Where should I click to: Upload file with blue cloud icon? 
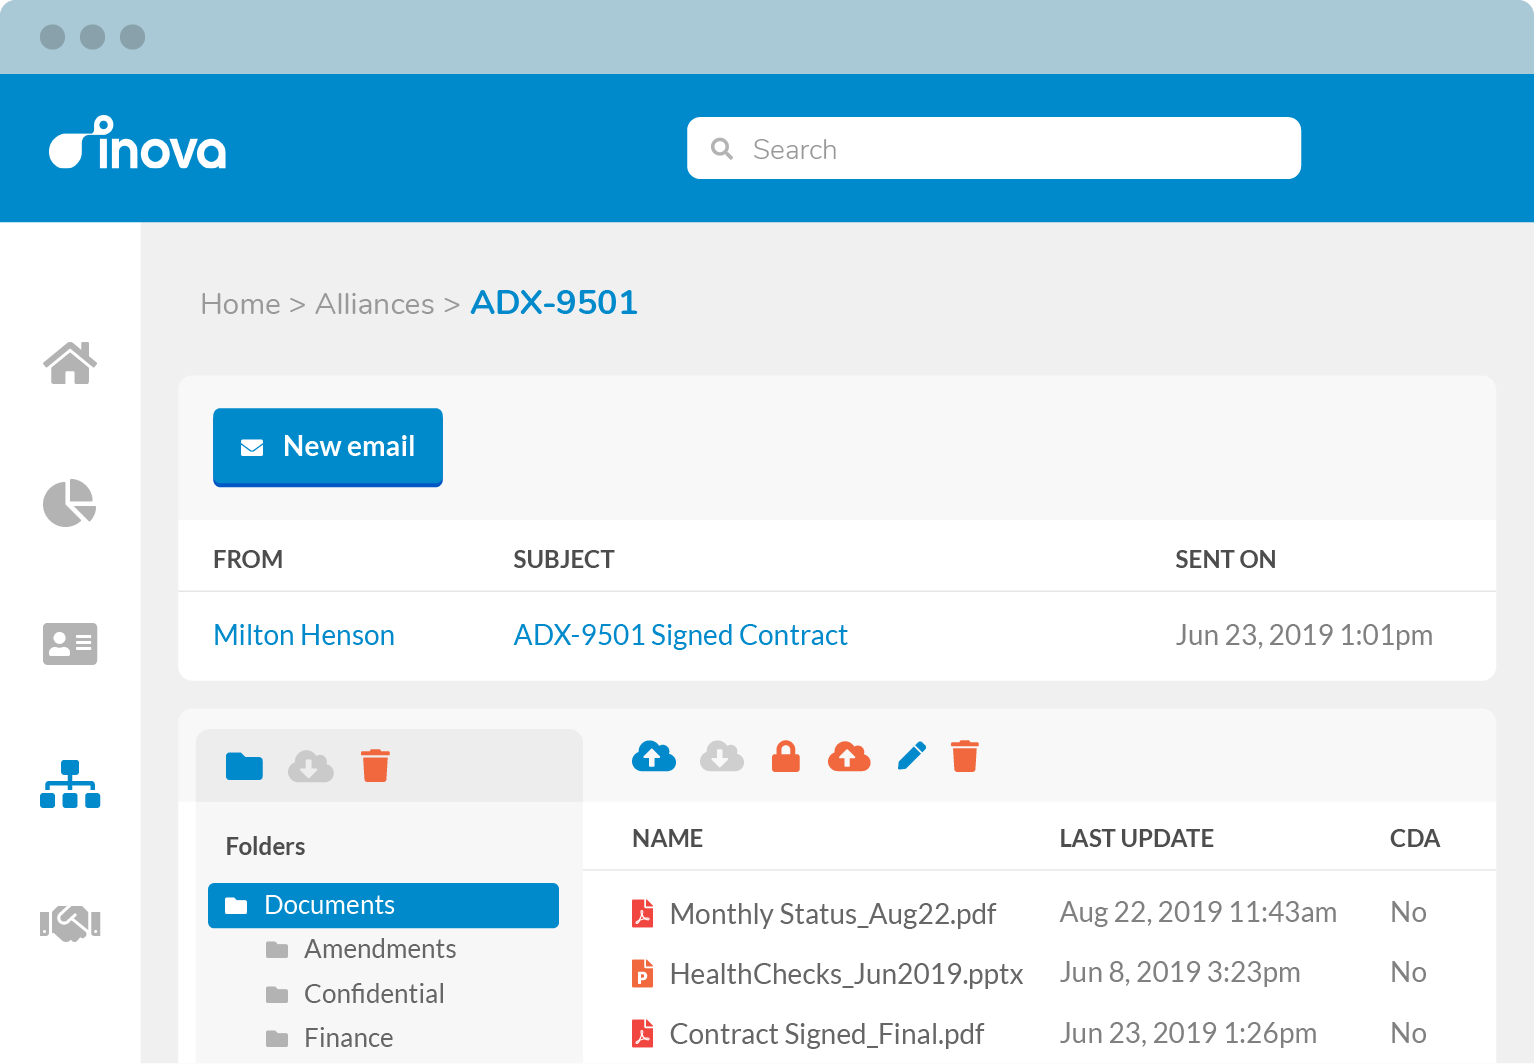pos(654,756)
